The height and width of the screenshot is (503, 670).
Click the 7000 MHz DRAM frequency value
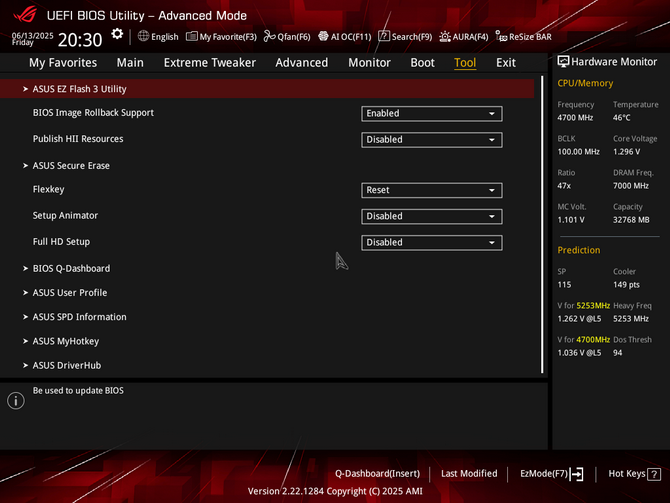coord(631,186)
